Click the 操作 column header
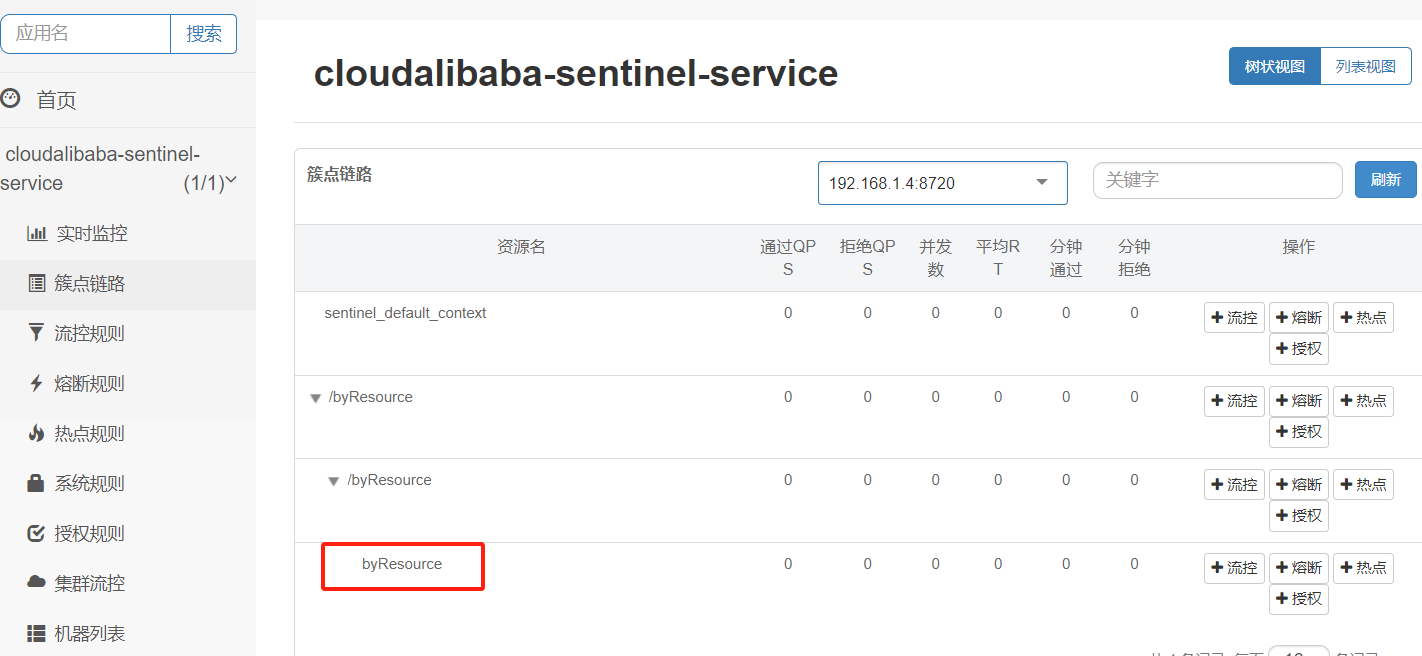 tap(1298, 247)
